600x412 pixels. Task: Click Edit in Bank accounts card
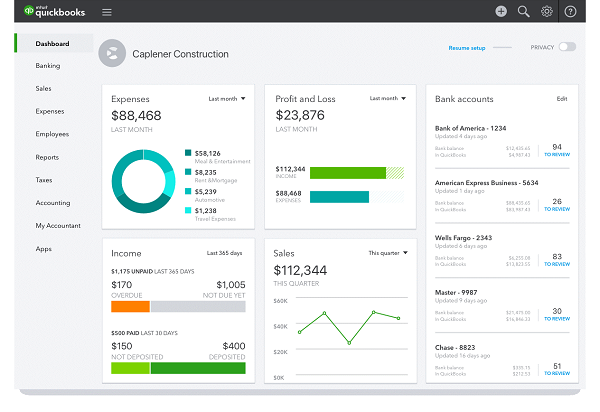(x=562, y=99)
